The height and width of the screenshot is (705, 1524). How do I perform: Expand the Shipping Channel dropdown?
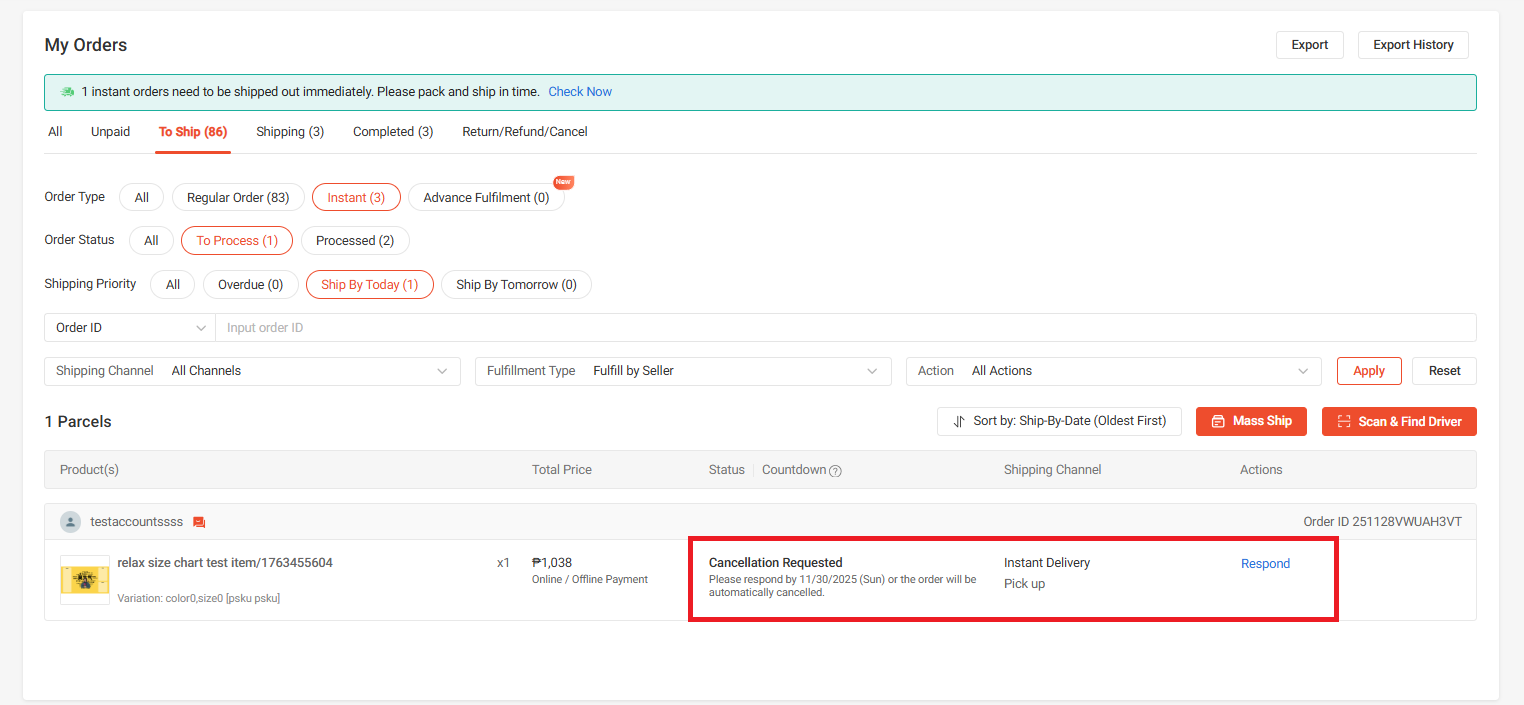(x=253, y=371)
